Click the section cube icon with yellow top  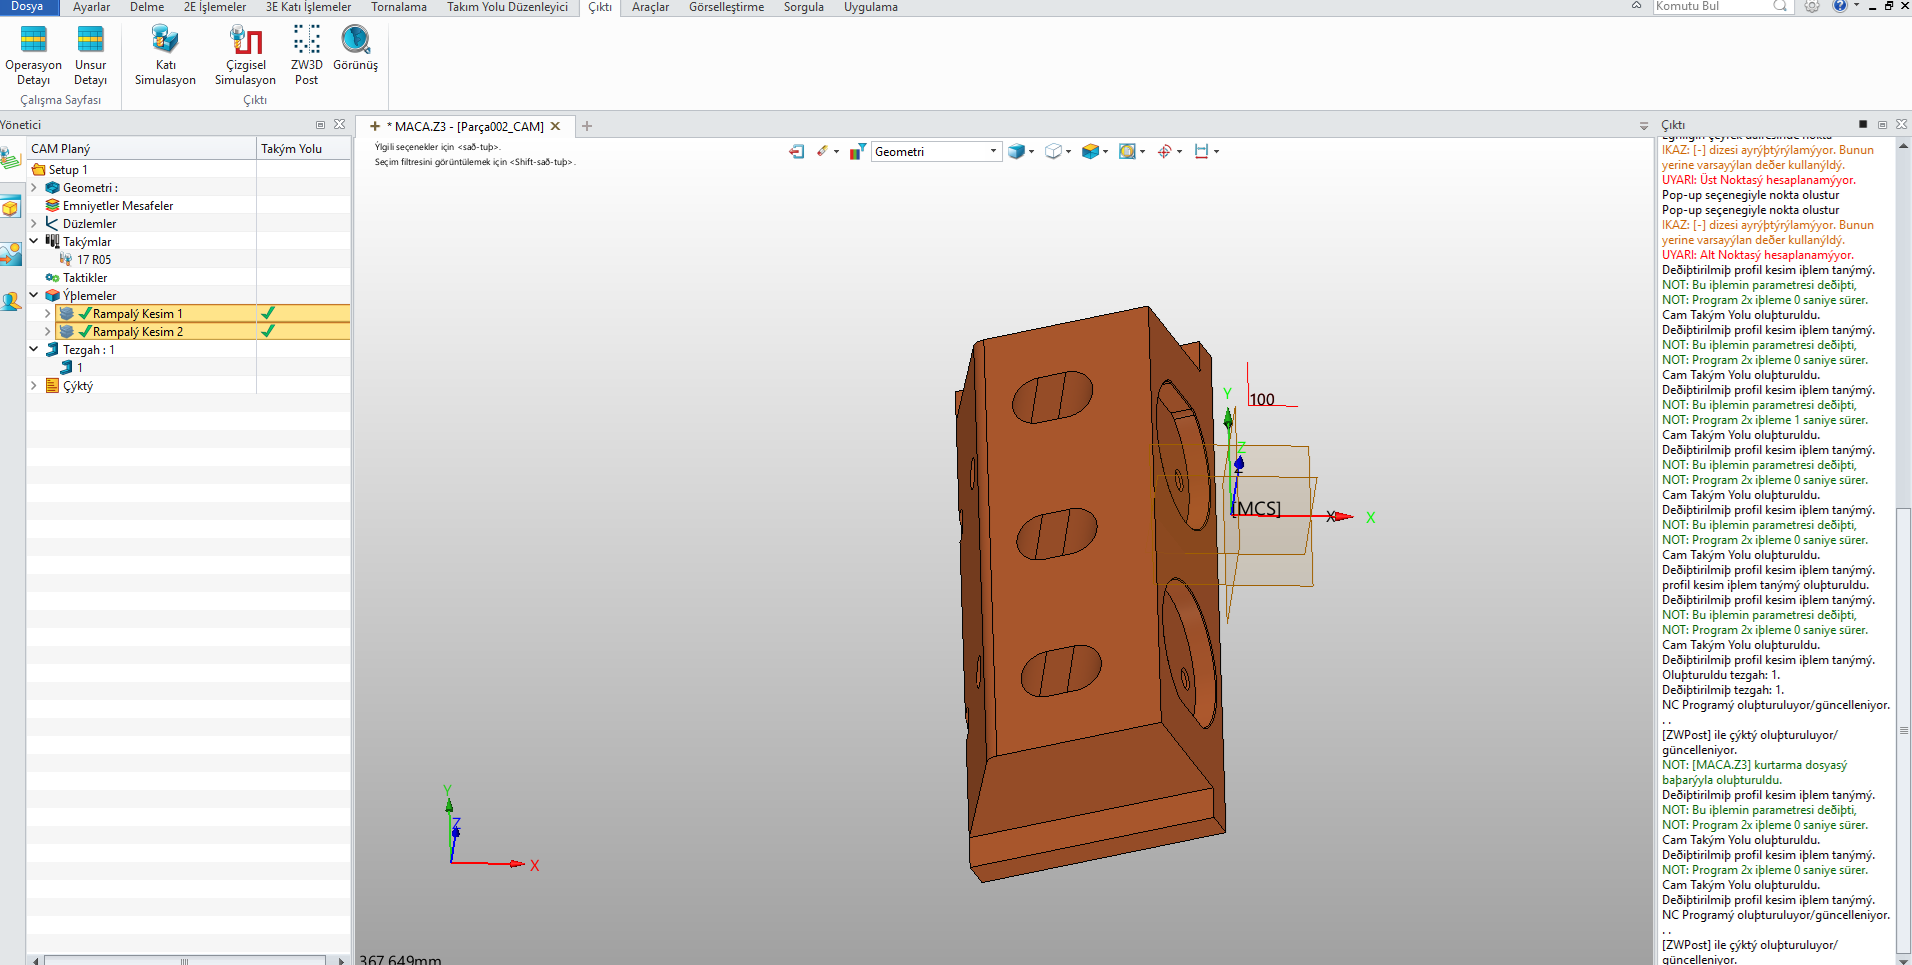pos(1090,151)
